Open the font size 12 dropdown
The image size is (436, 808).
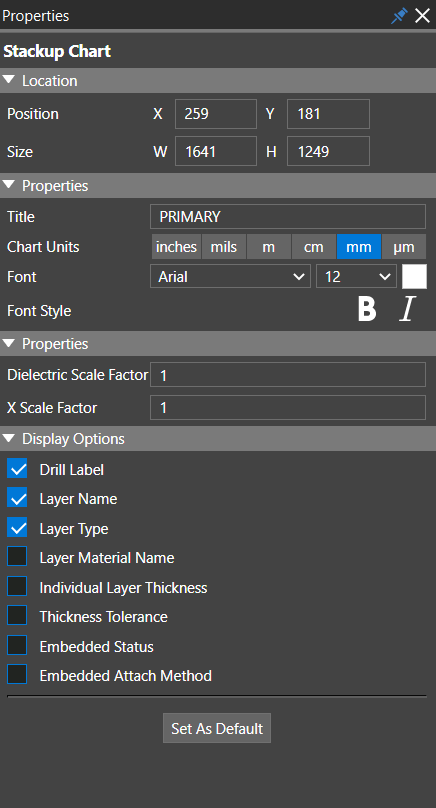(x=356, y=277)
